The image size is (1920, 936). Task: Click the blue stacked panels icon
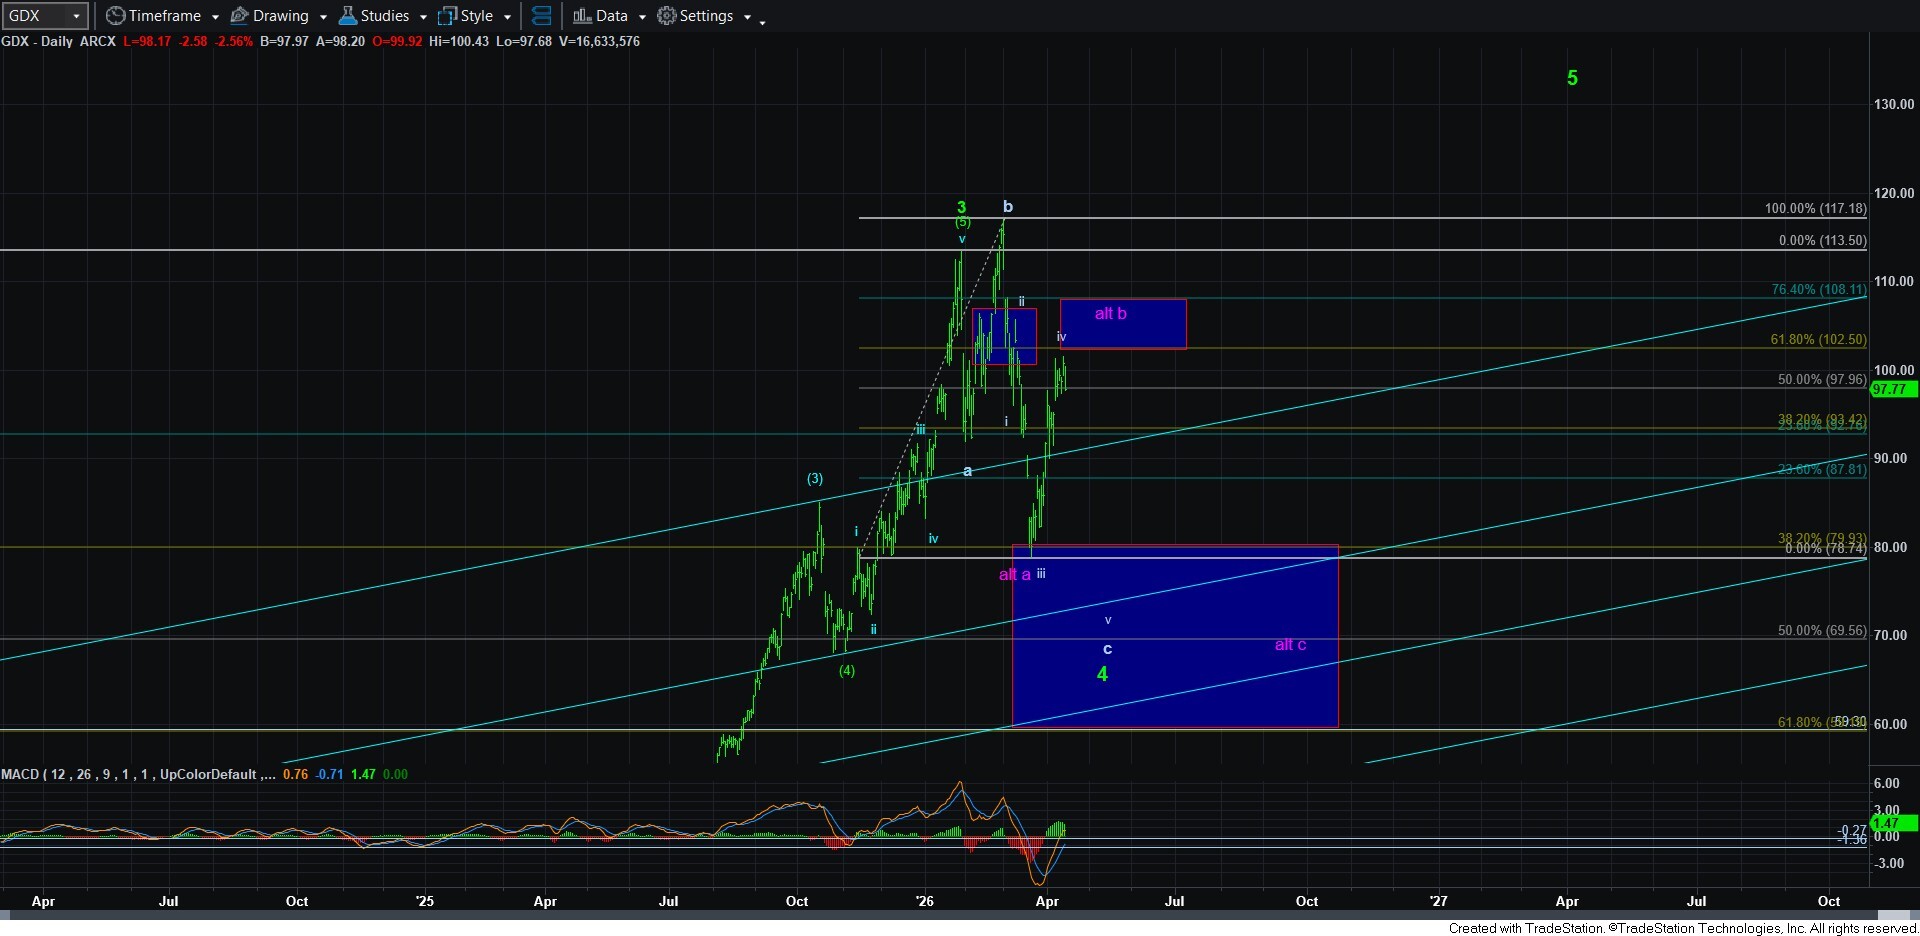[541, 16]
